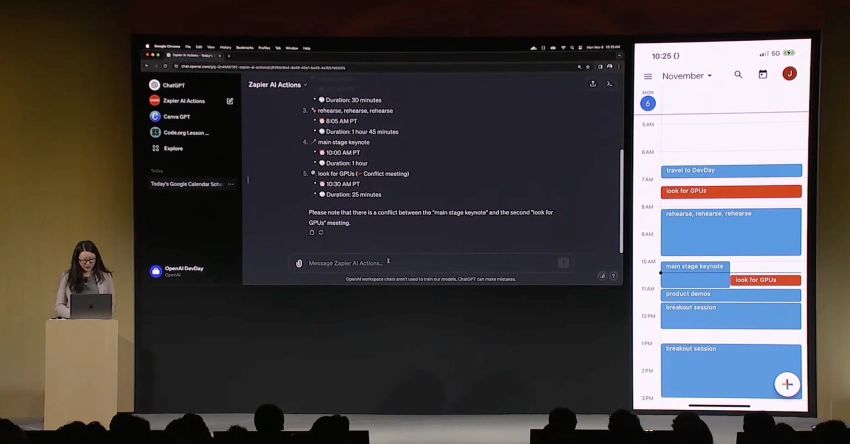The image size is (850, 444).
Task: Tap the calendar search magnifier on phone
Action: (738, 74)
